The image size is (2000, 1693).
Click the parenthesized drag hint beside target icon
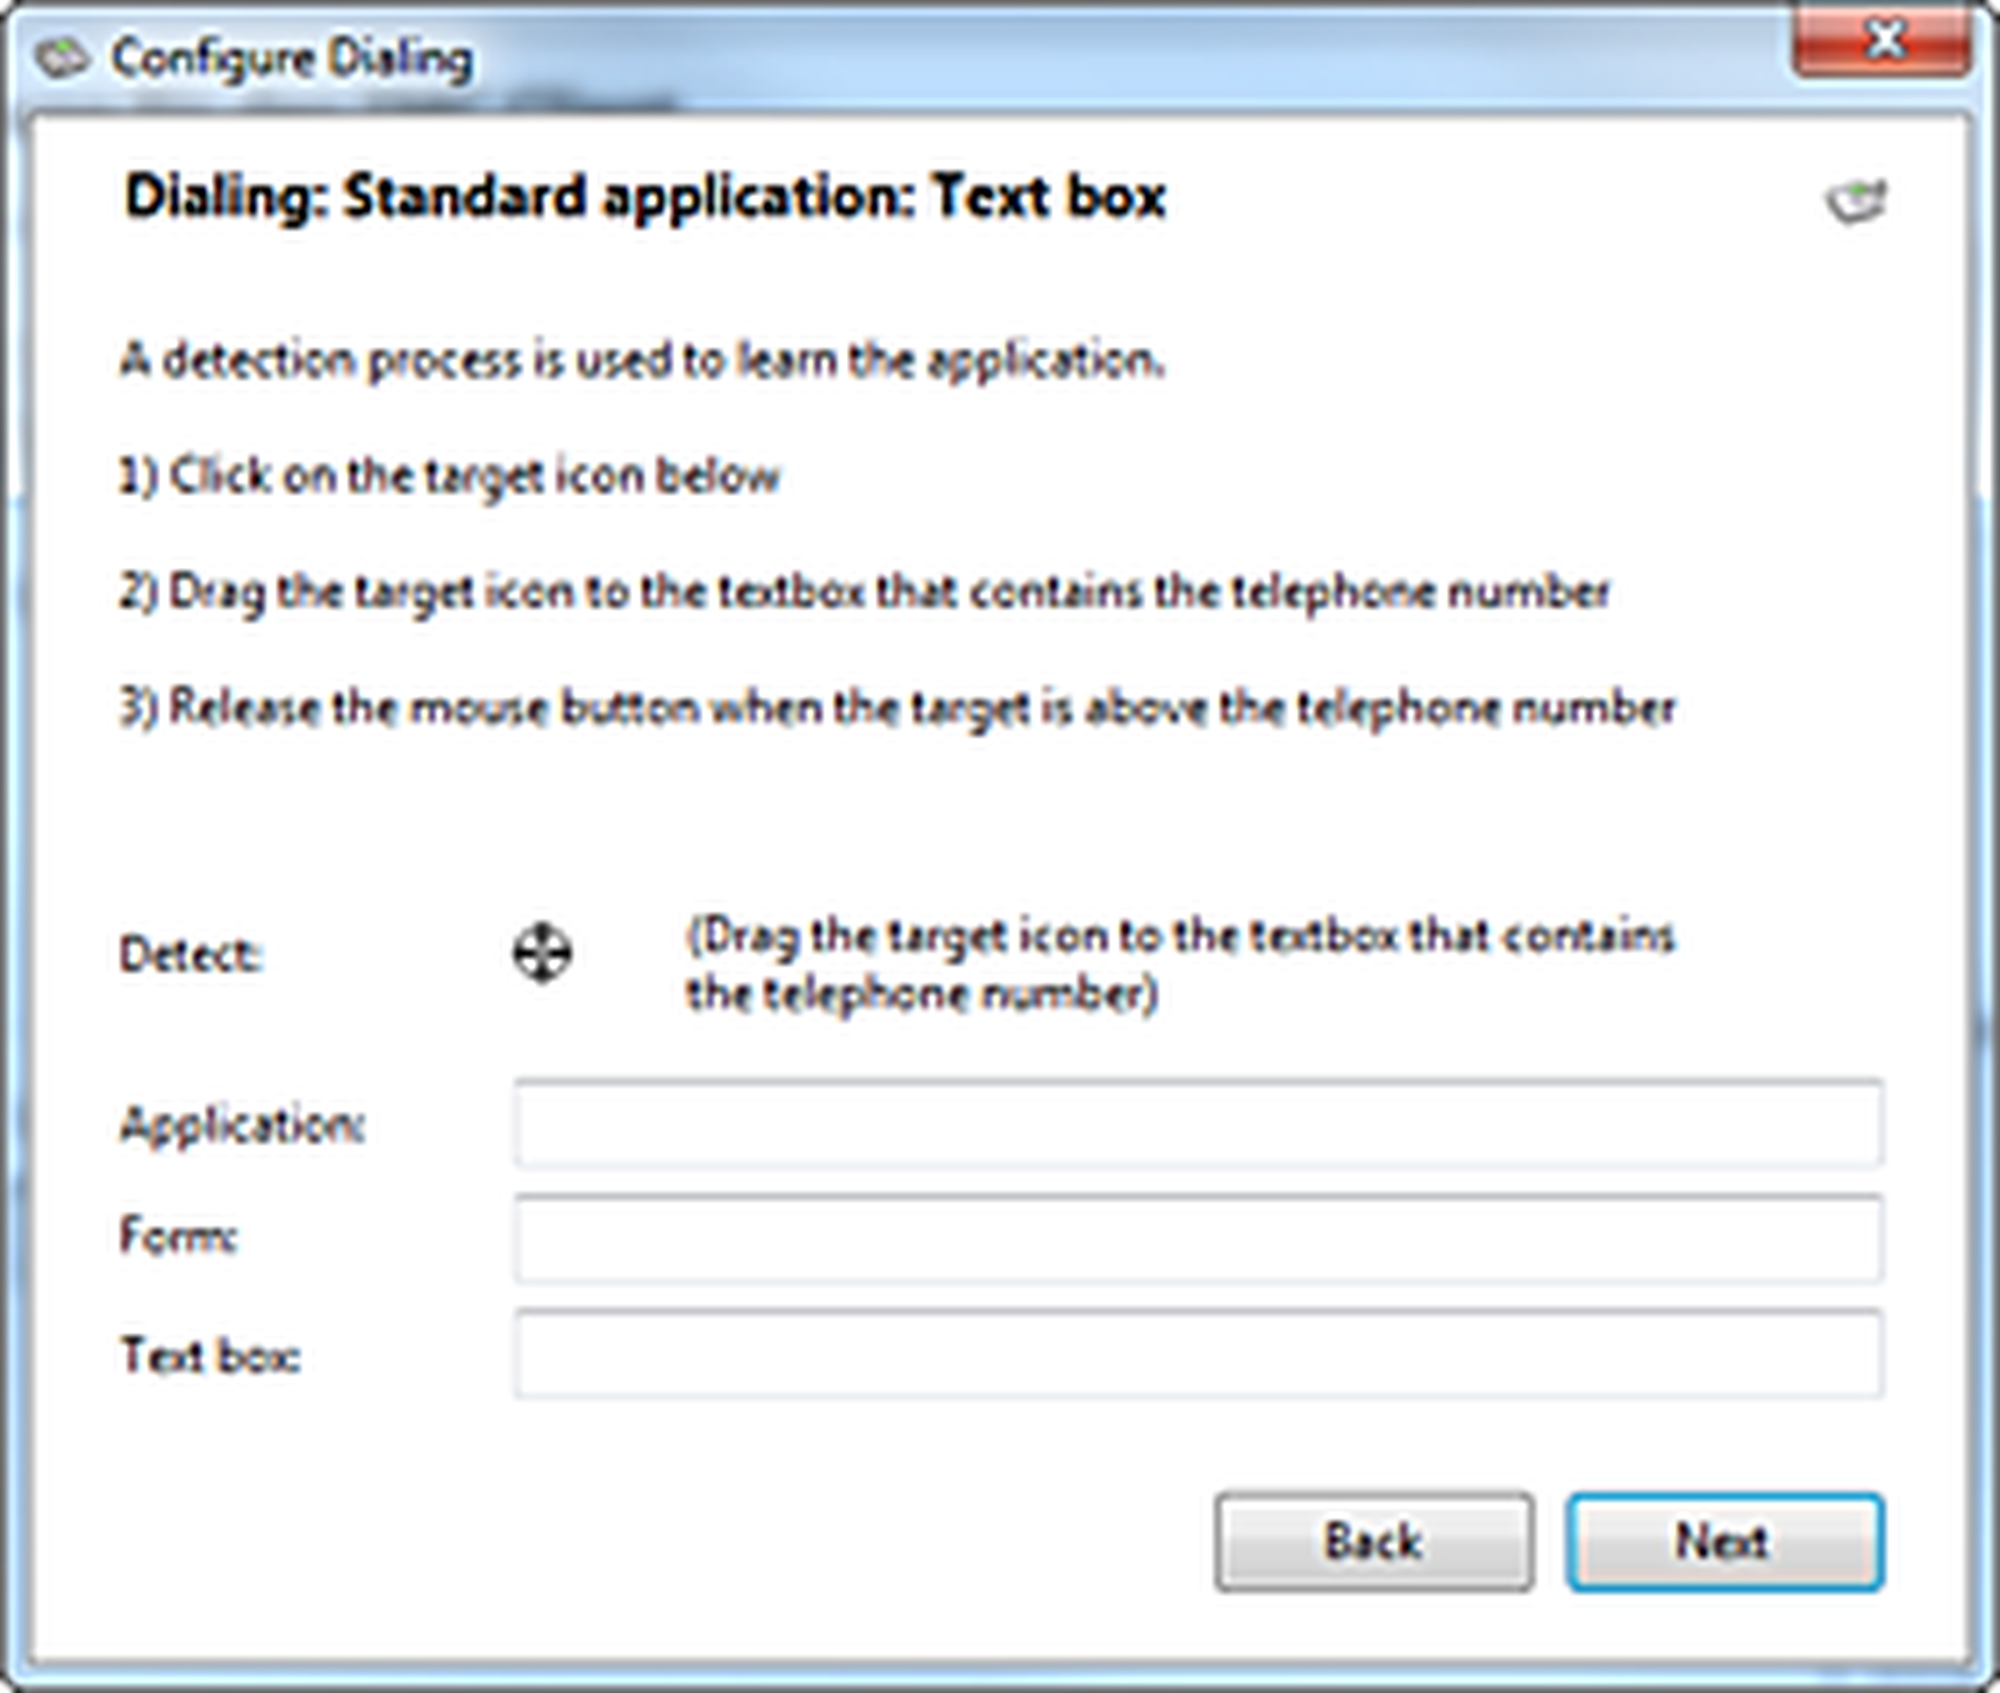coord(1178,965)
